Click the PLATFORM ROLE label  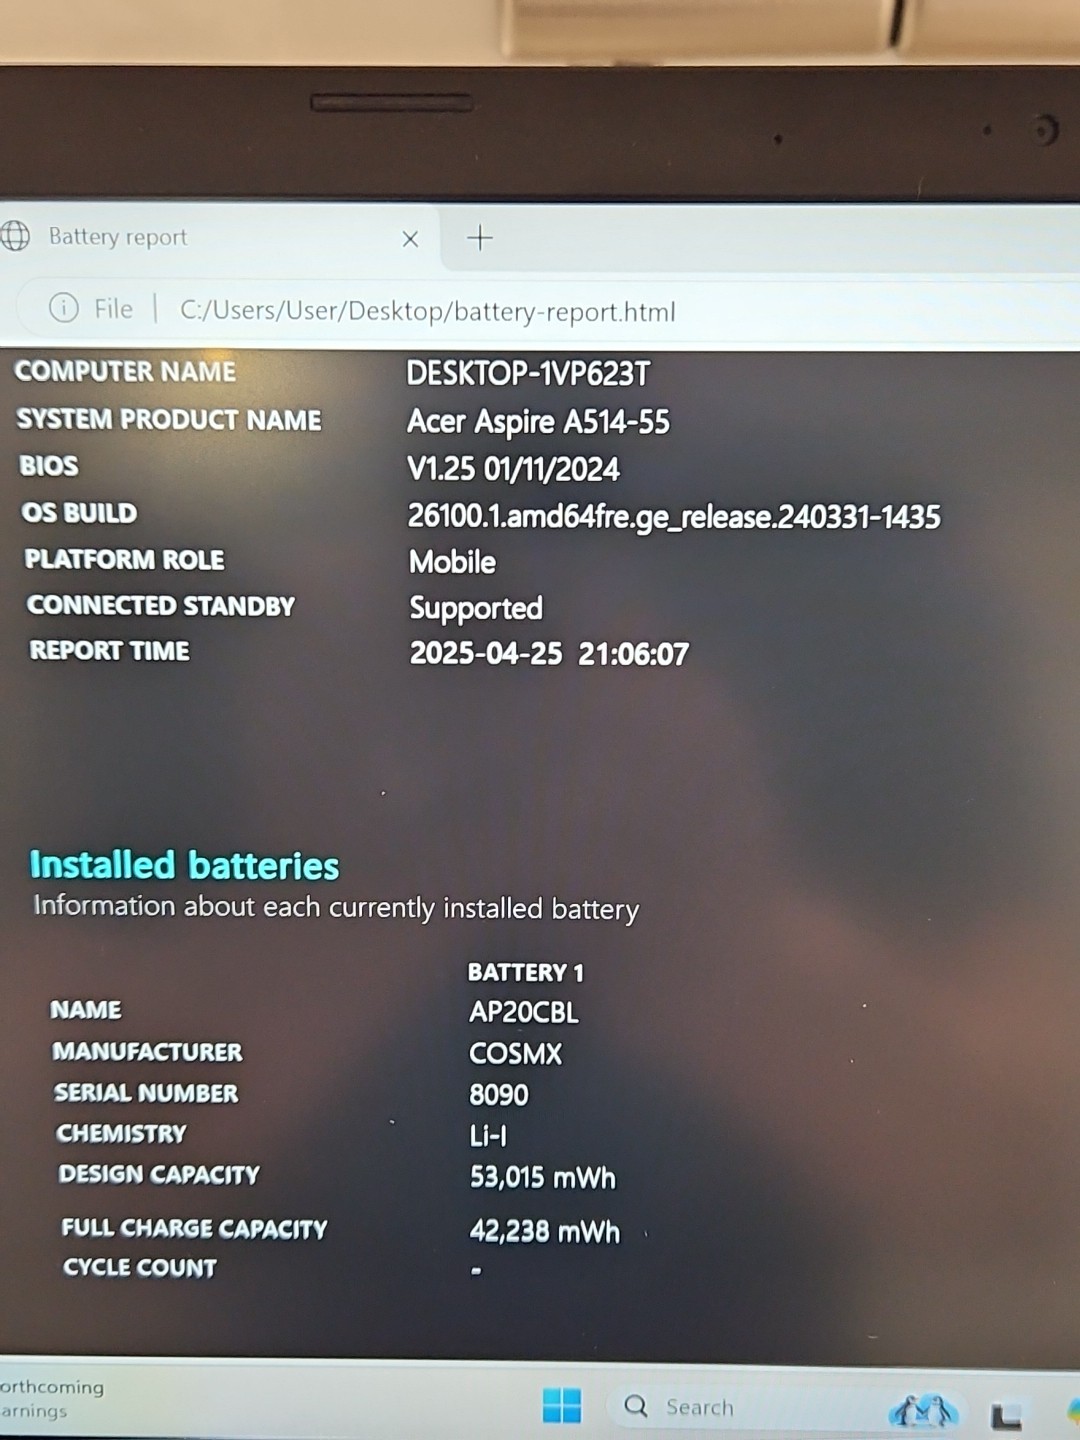pyautogui.click(x=124, y=559)
